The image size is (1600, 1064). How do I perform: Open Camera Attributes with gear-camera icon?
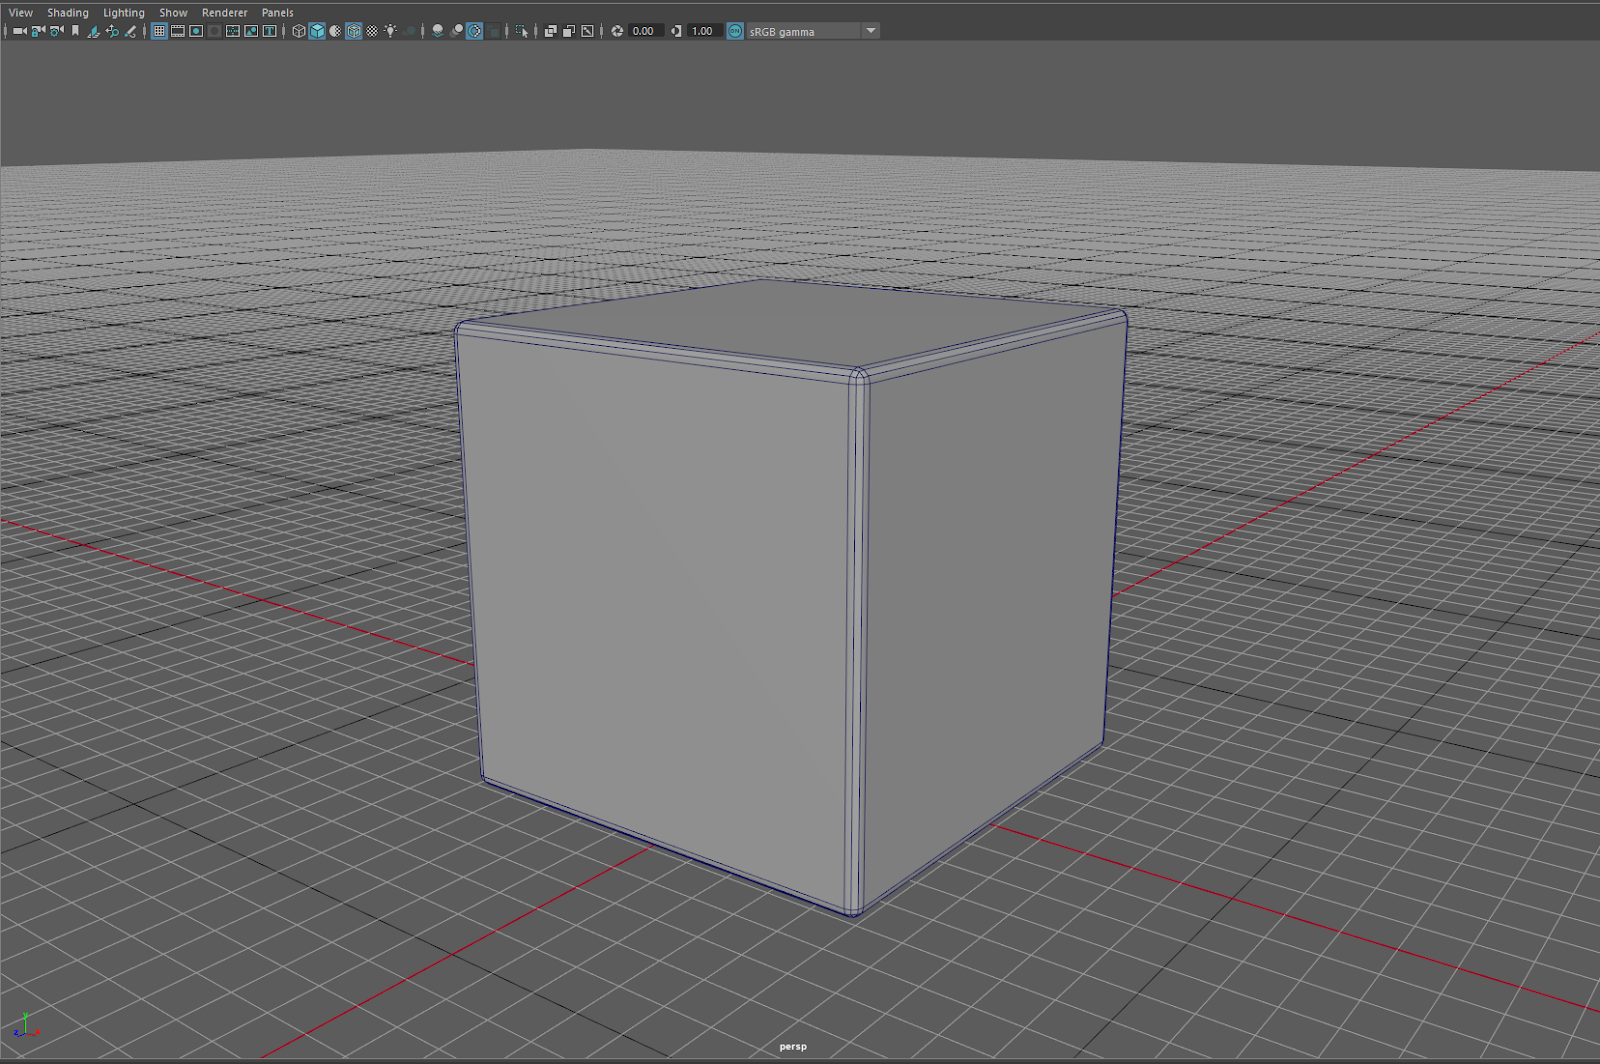[x=56, y=31]
